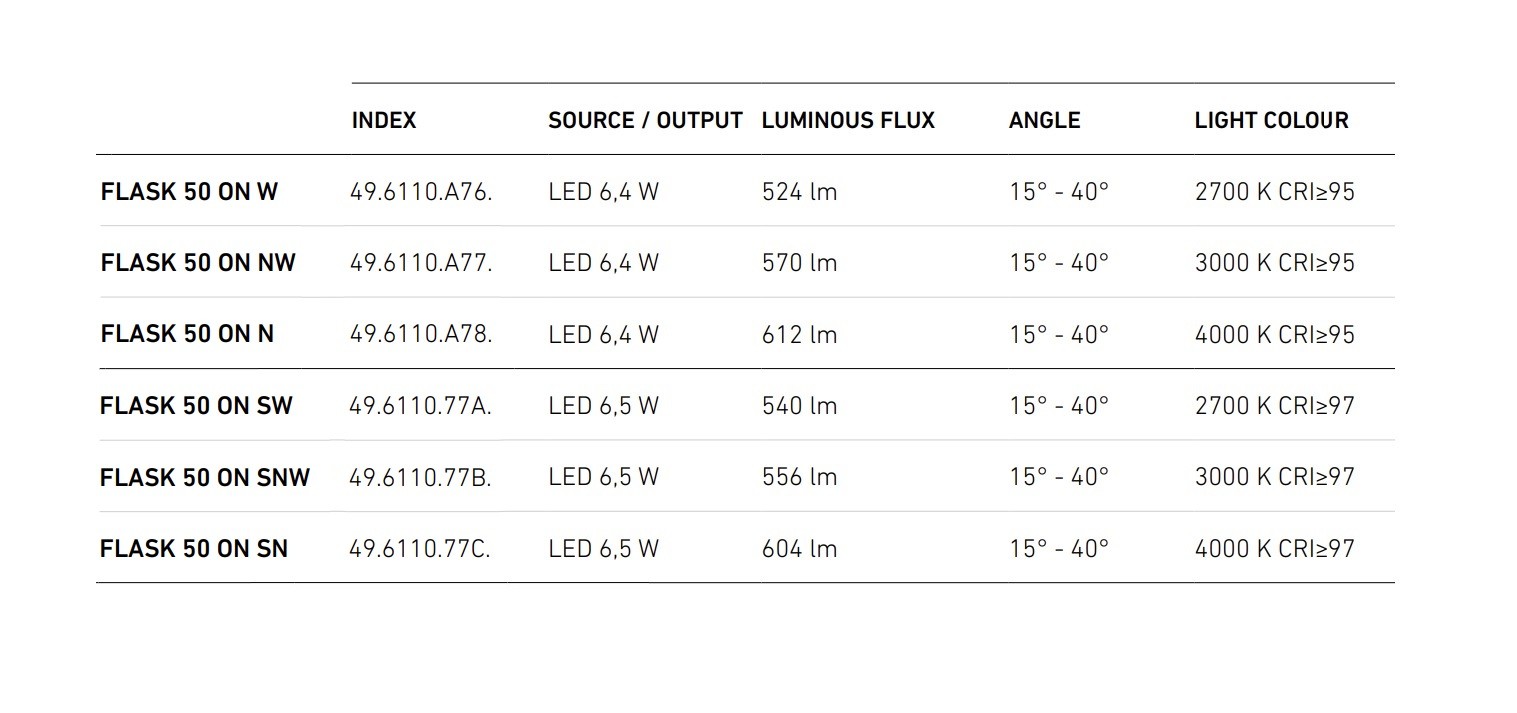Click the 2700 K CRI≥95 cell
1517x713 pixels.
1274,192
